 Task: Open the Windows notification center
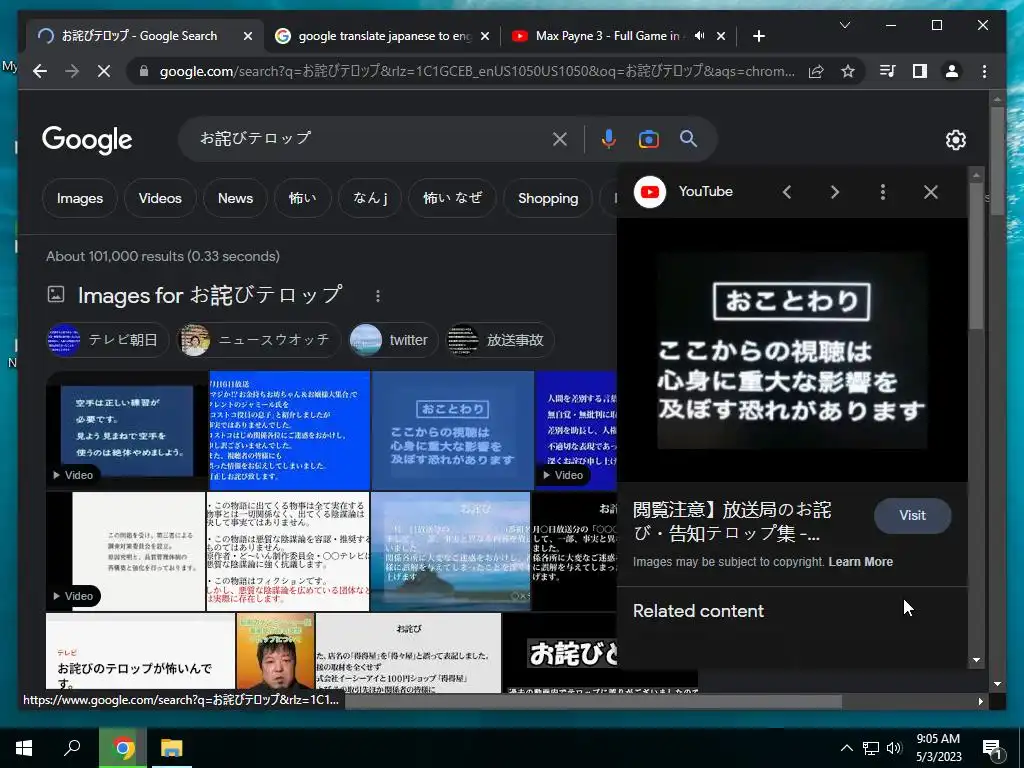click(993, 749)
